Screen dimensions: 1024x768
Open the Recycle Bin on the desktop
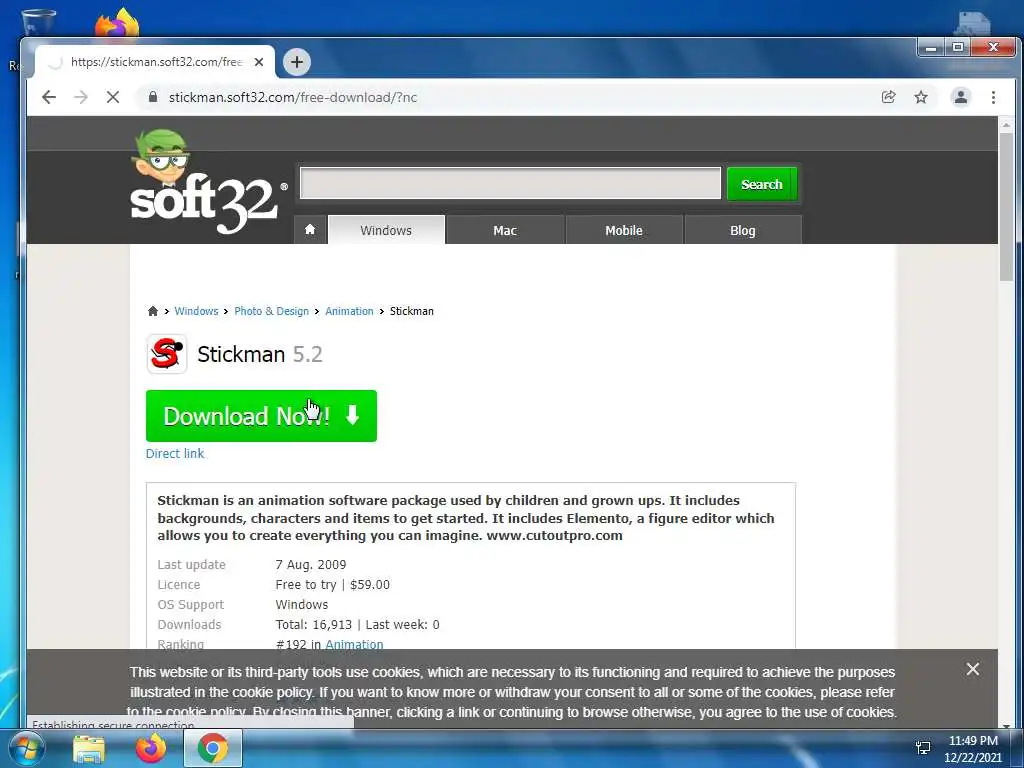coord(38,22)
